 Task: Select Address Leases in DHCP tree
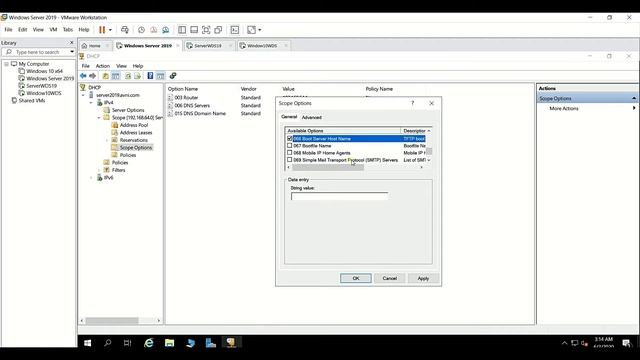tap(136, 133)
